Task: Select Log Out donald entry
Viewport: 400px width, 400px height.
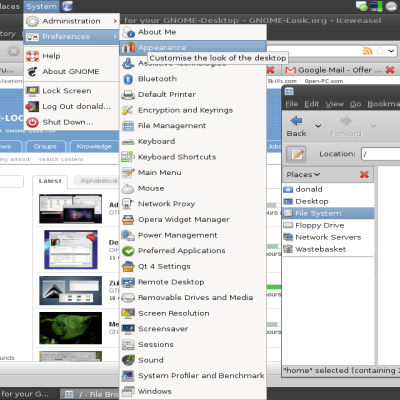Action: click(x=72, y=107)
